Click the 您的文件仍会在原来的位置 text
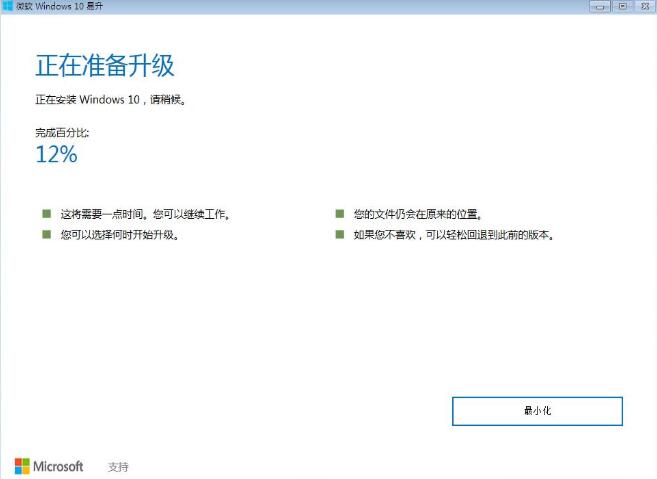657x479 pixels. (418, 214)
